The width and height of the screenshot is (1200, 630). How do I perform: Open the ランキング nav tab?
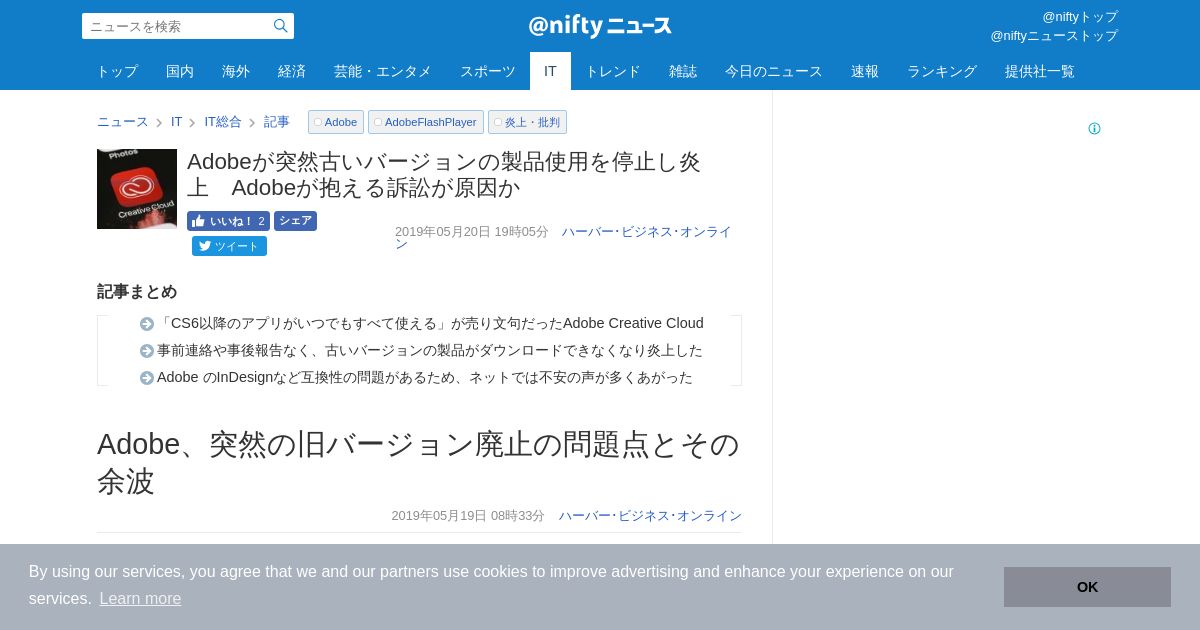(x=942, y=71)
